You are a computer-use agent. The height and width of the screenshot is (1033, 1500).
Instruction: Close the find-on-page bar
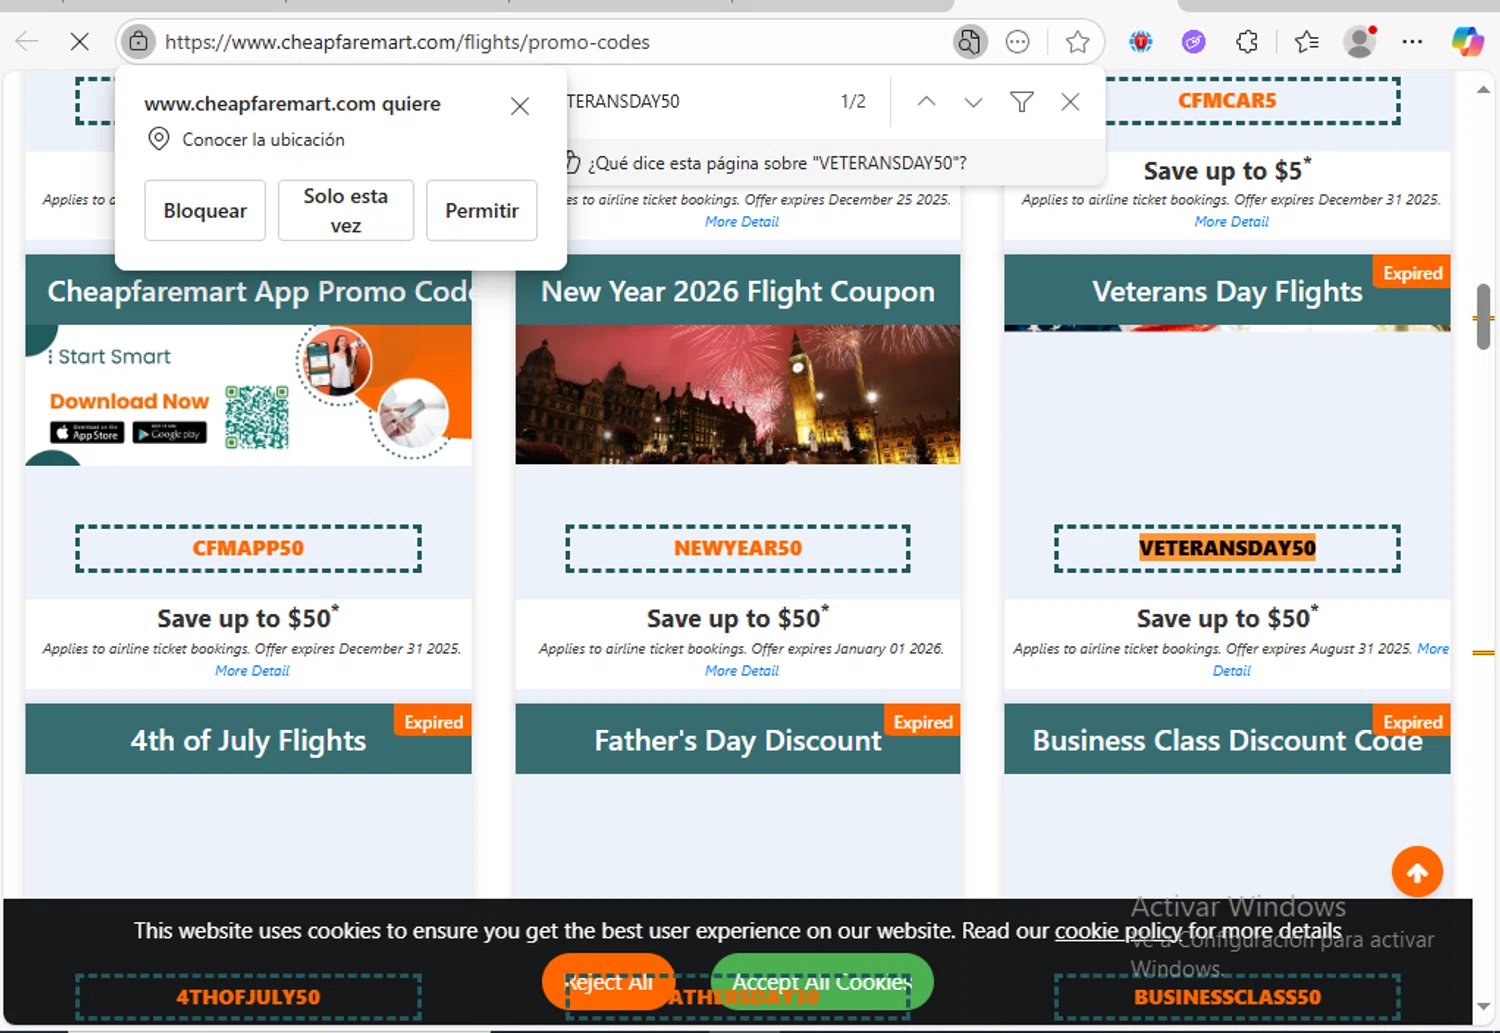(1070, 101)
